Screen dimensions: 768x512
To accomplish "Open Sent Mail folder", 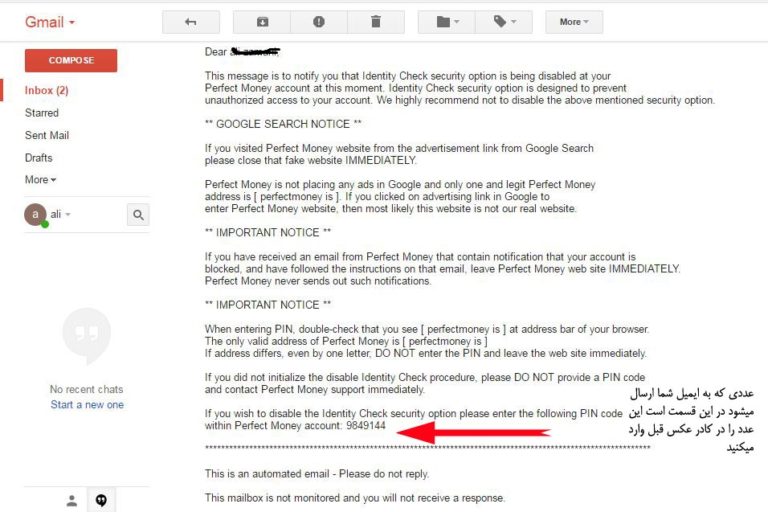I will click(47, 135).
